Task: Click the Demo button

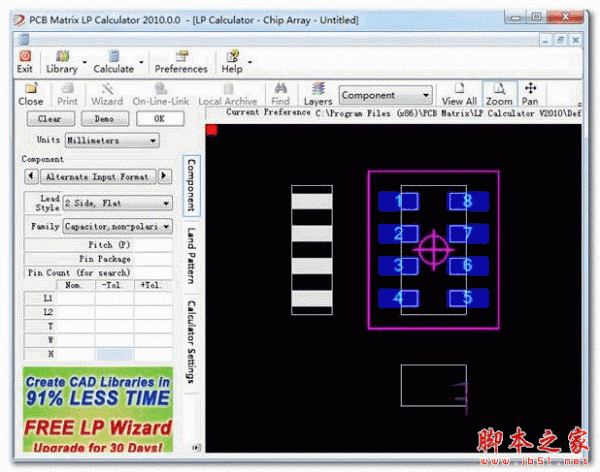Action: tap(105, 119)
